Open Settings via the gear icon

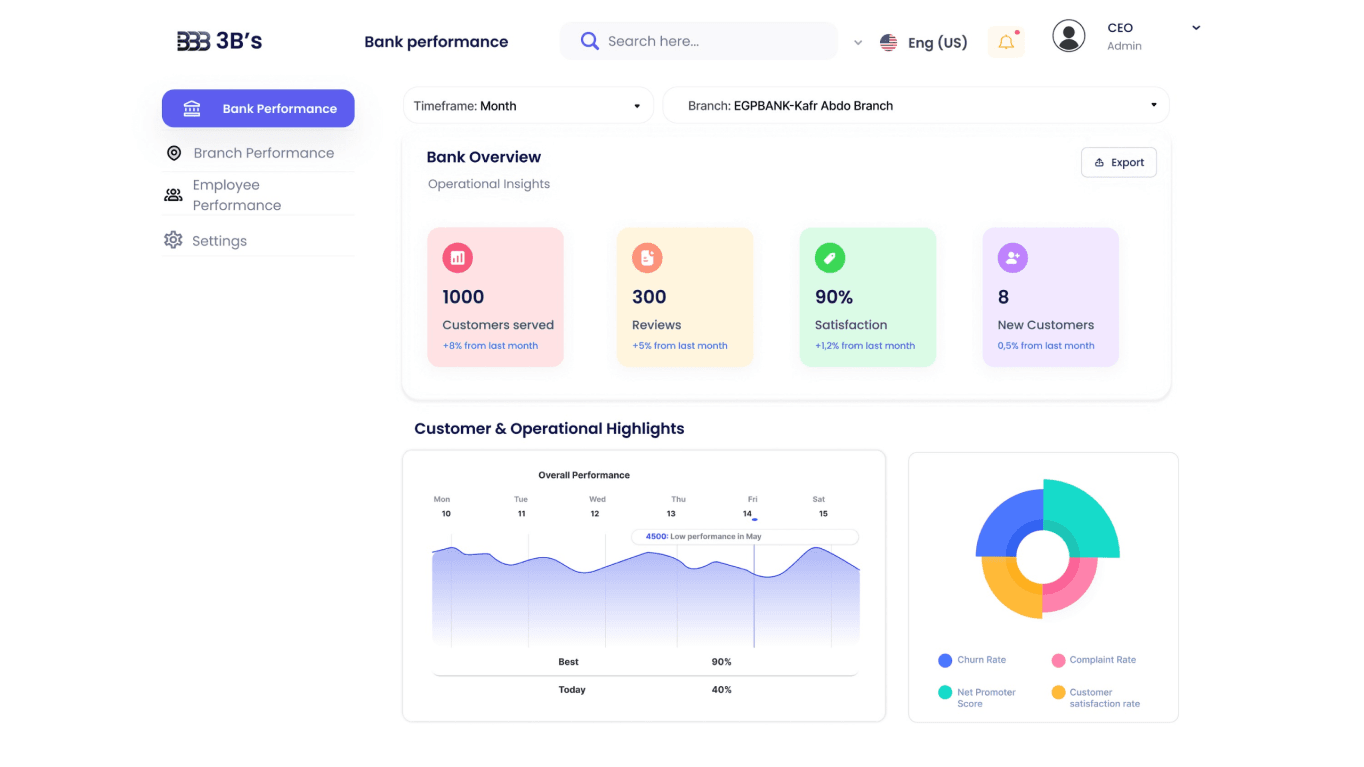[x=173, y=240]
